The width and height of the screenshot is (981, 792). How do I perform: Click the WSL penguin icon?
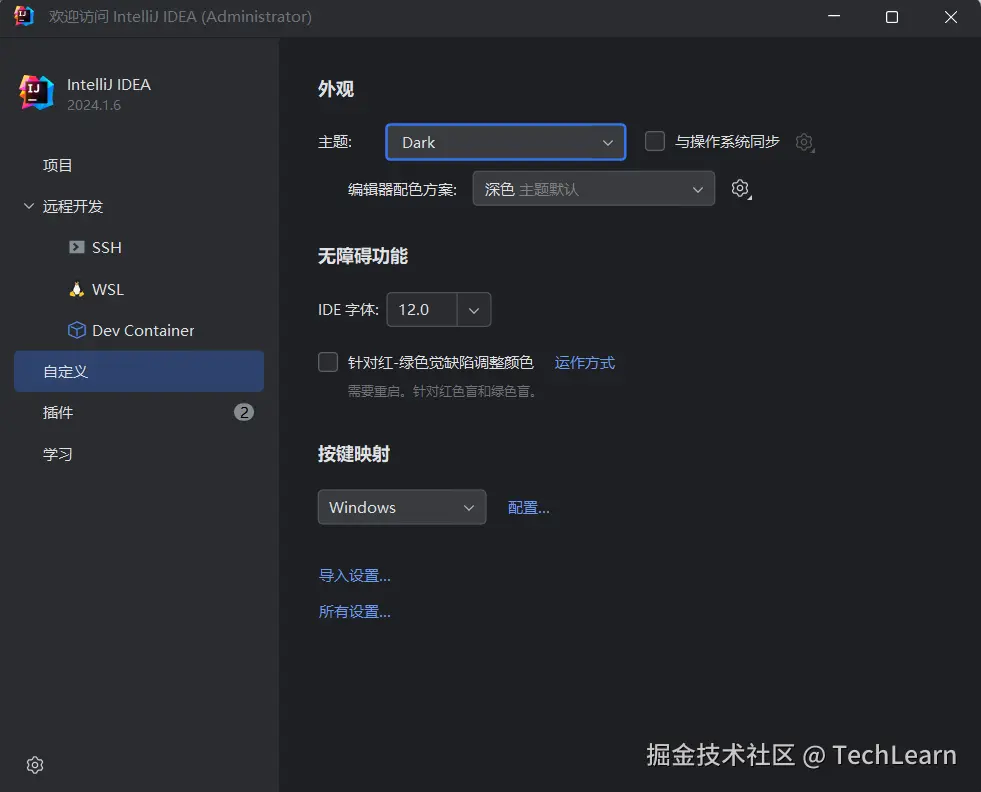coord(76,289)
